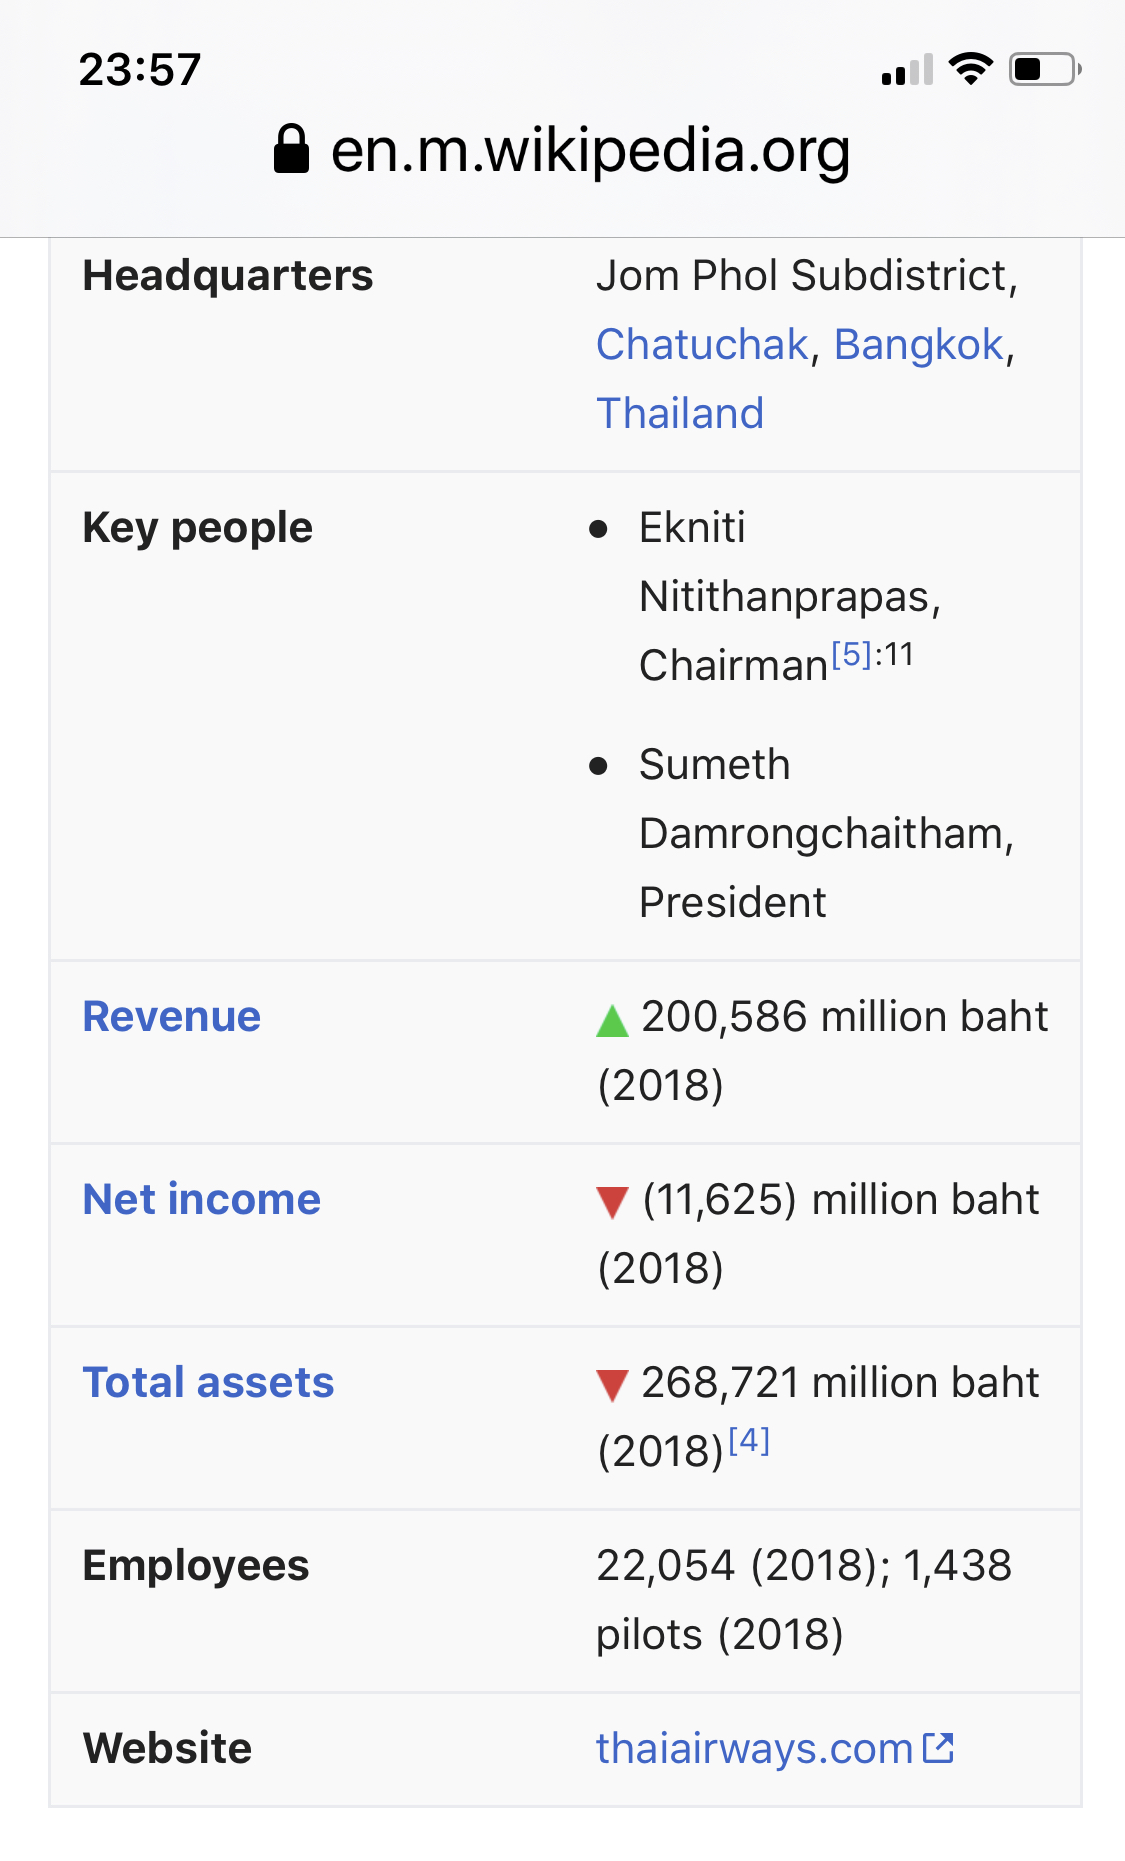
Task: Open the Bangkok link
Action: (x=918, y=345)
